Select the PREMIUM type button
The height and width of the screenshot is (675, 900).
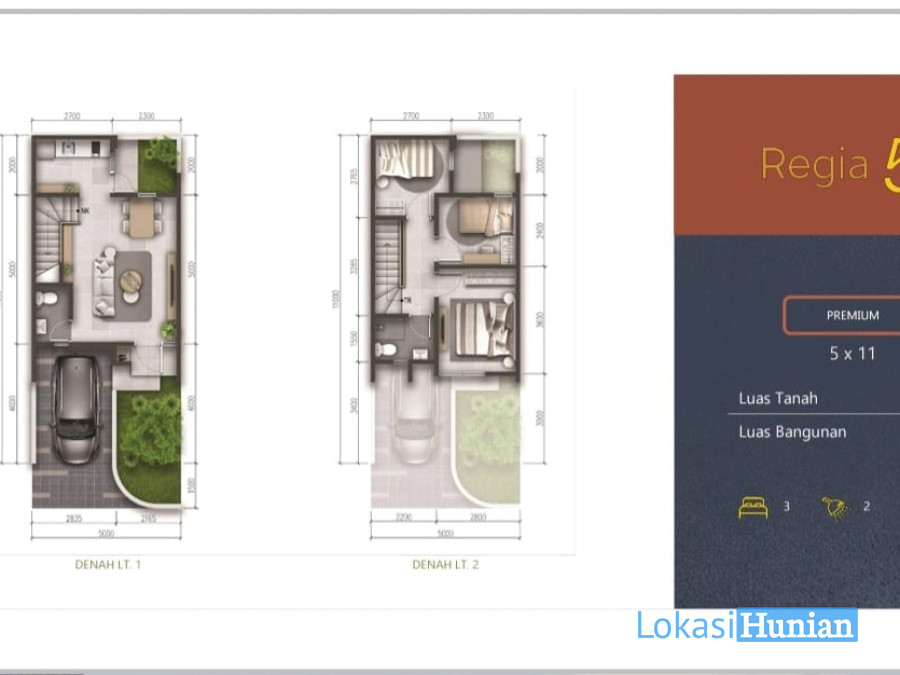tap(843, 315)
